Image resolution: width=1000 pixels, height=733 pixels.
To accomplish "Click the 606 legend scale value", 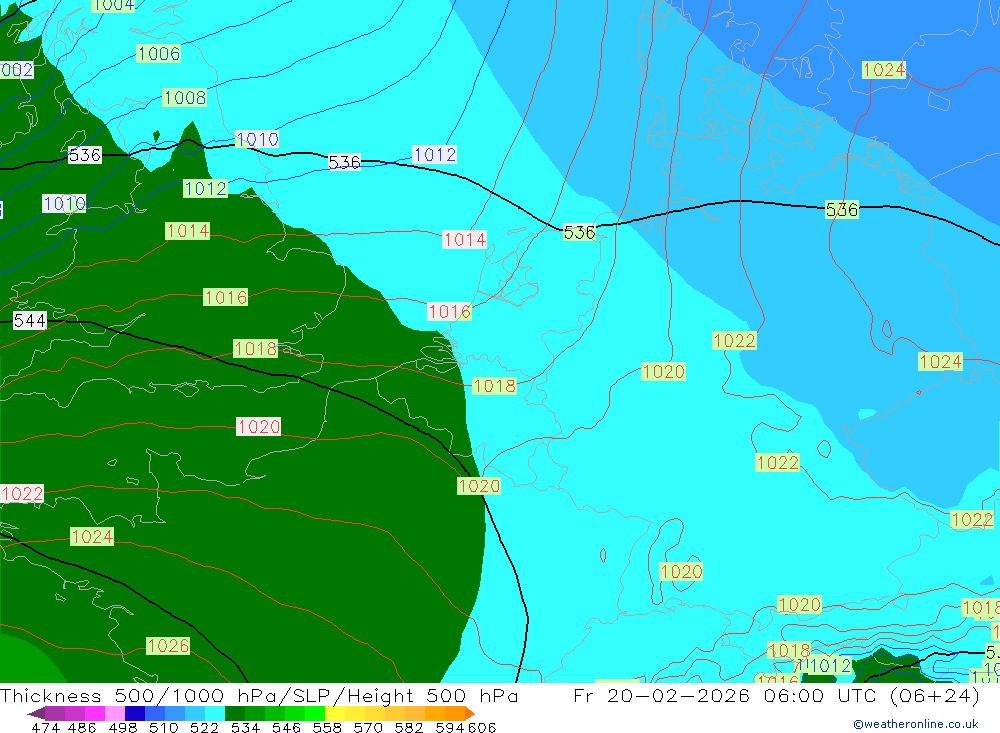I will tap(482, 727).
